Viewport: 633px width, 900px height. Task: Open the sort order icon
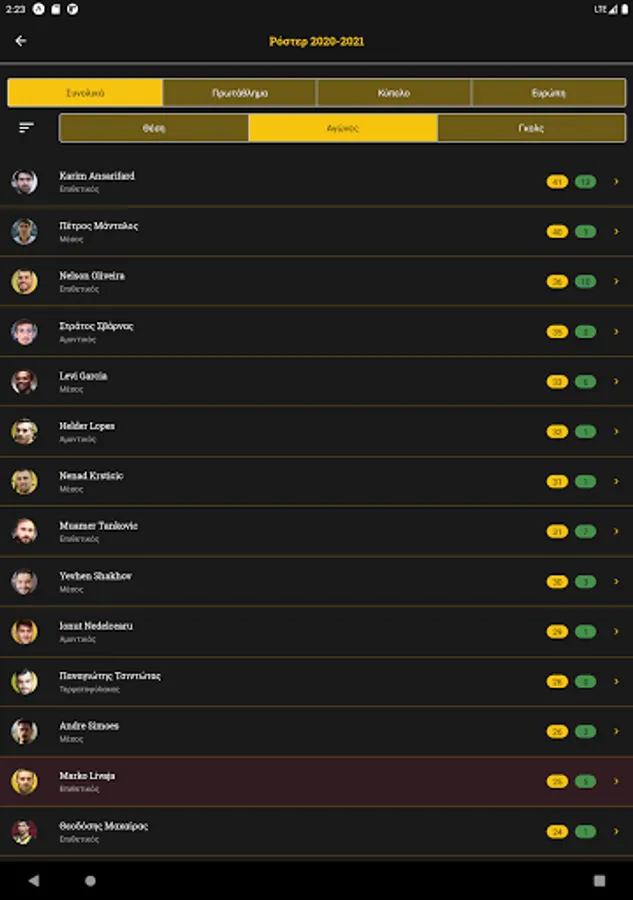(x=26, y=127)
